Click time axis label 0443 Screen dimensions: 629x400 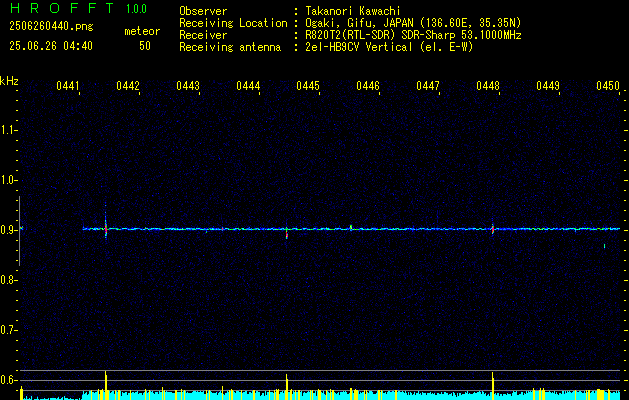coord(188,85)
